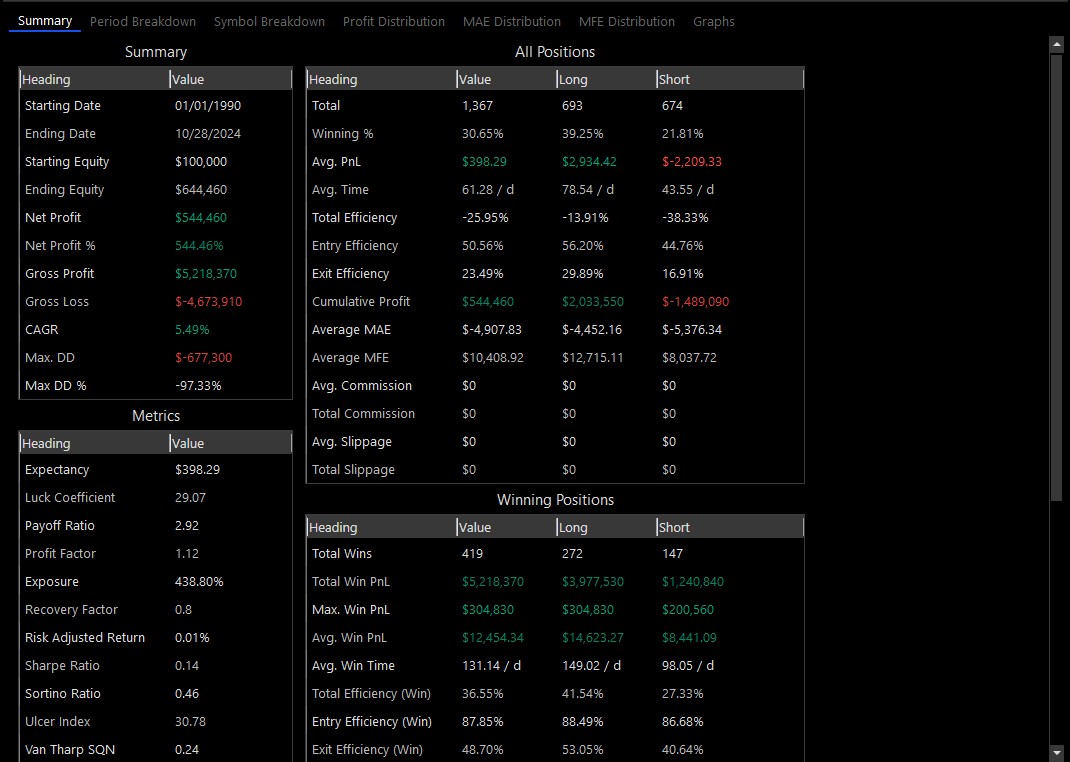1070x762 pixels.
Task: Click Long header in Winning Positions table
Action: pos(605,527)
